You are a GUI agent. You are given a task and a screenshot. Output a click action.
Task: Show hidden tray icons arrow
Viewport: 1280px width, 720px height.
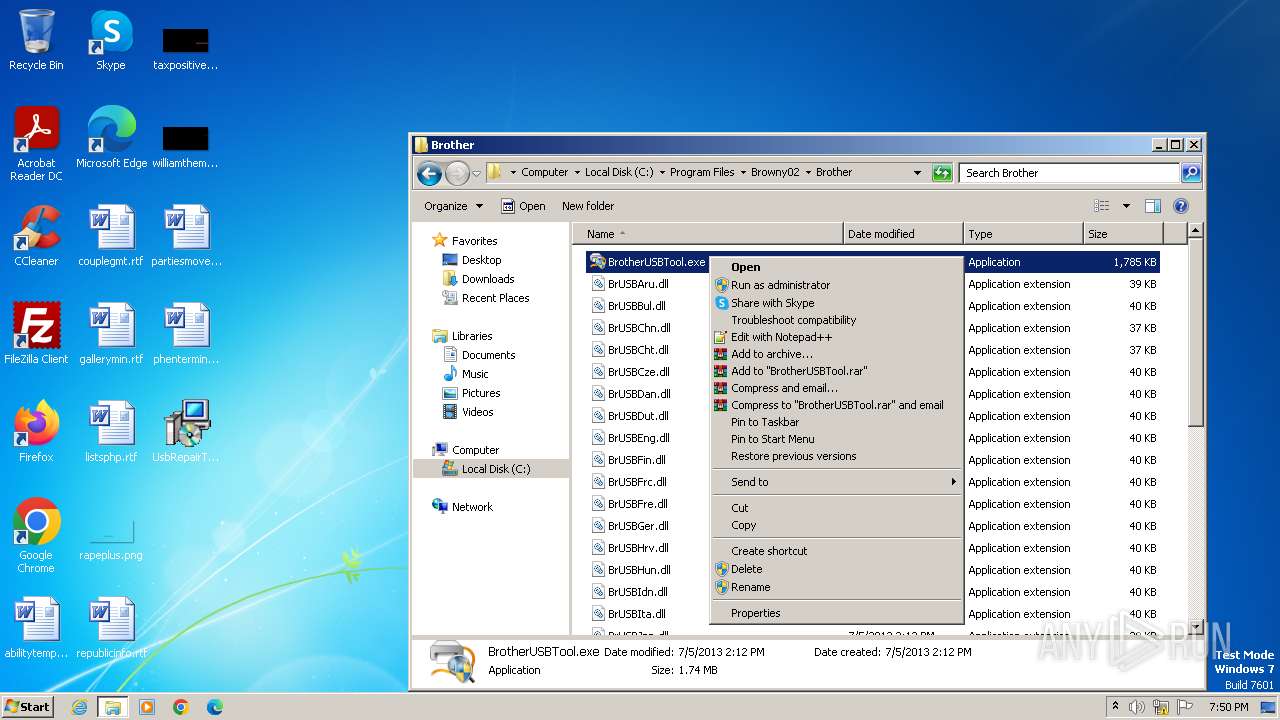click(1115, 706)
